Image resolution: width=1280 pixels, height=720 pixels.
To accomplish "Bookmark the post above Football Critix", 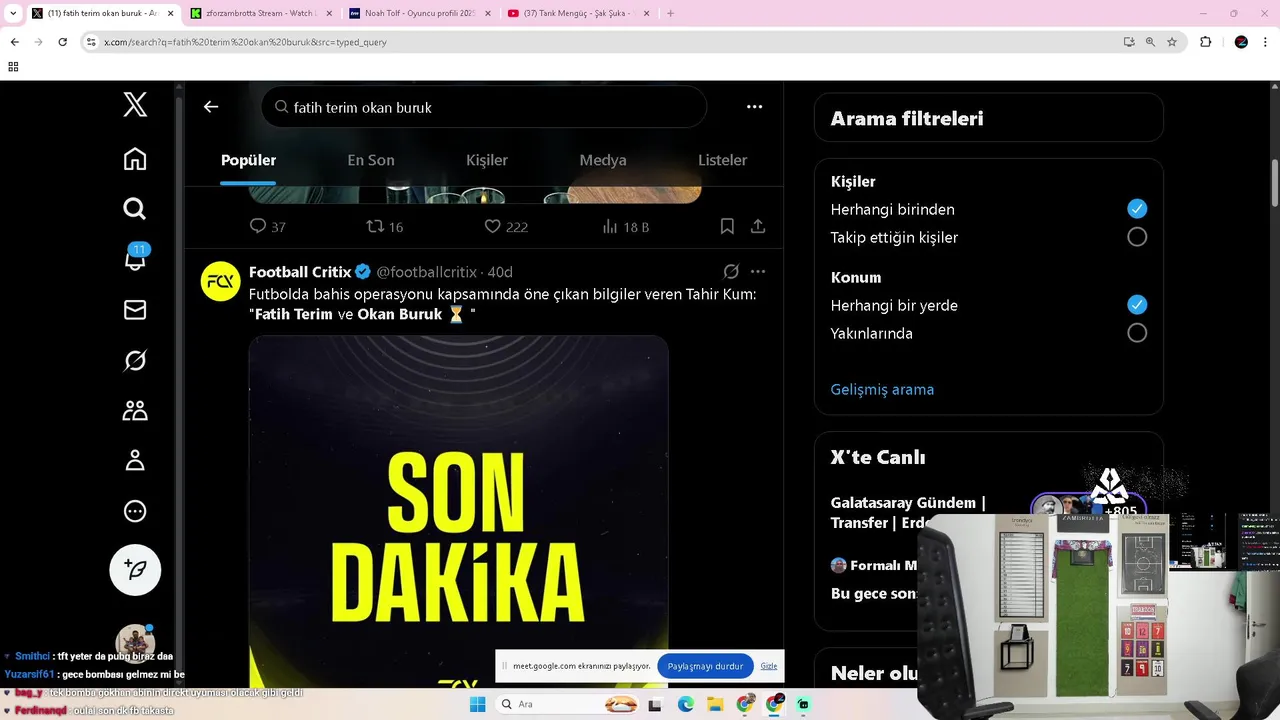I will tap(727, 227).
